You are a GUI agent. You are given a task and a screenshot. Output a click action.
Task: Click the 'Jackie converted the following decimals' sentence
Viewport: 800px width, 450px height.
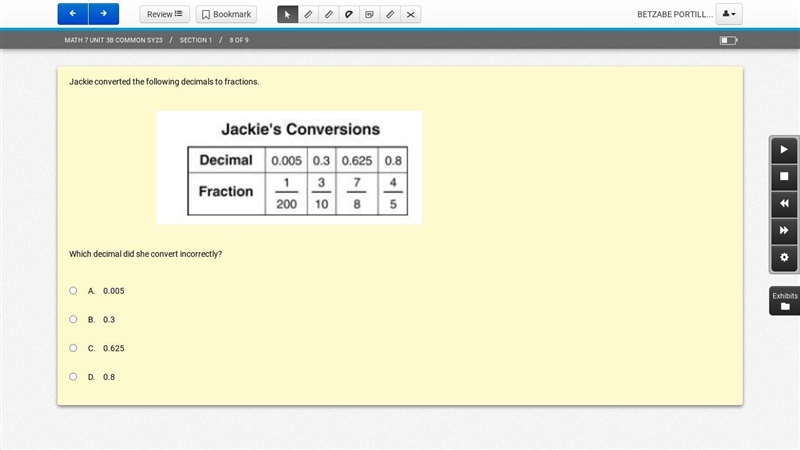coord(164,82)
